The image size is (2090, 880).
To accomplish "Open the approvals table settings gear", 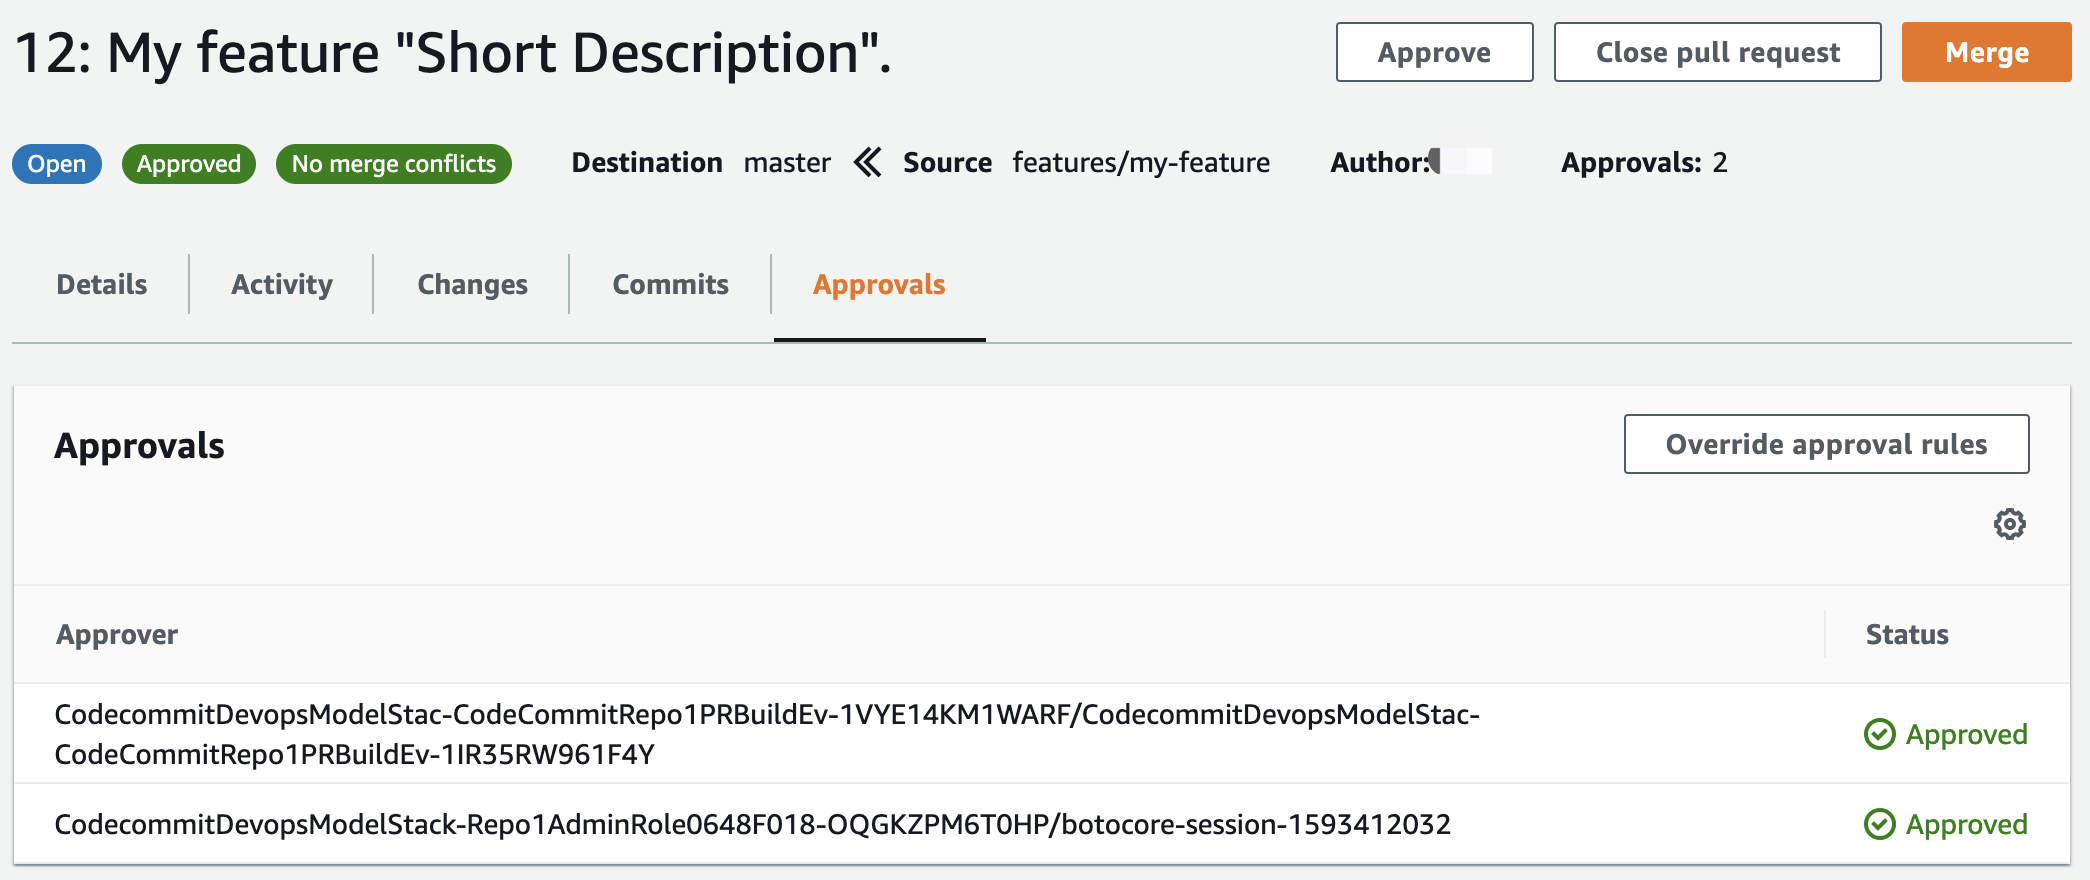I will (x=2009, y=524).
